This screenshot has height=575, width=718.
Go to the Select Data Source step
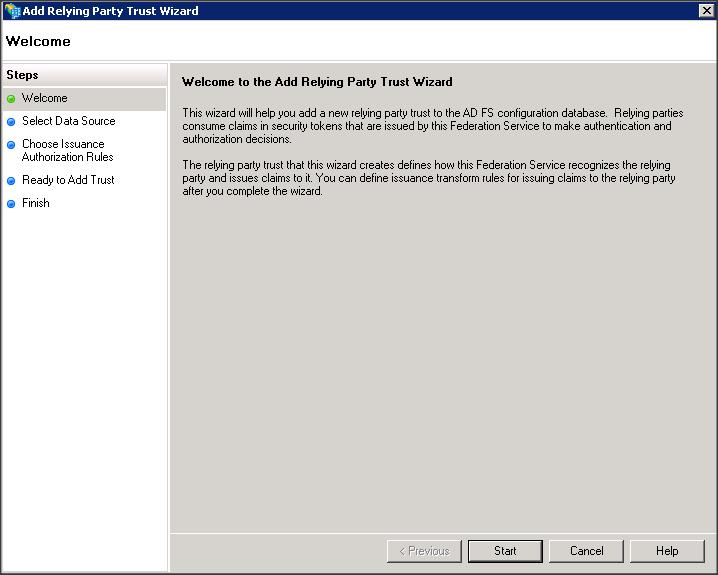pos(68,121)
